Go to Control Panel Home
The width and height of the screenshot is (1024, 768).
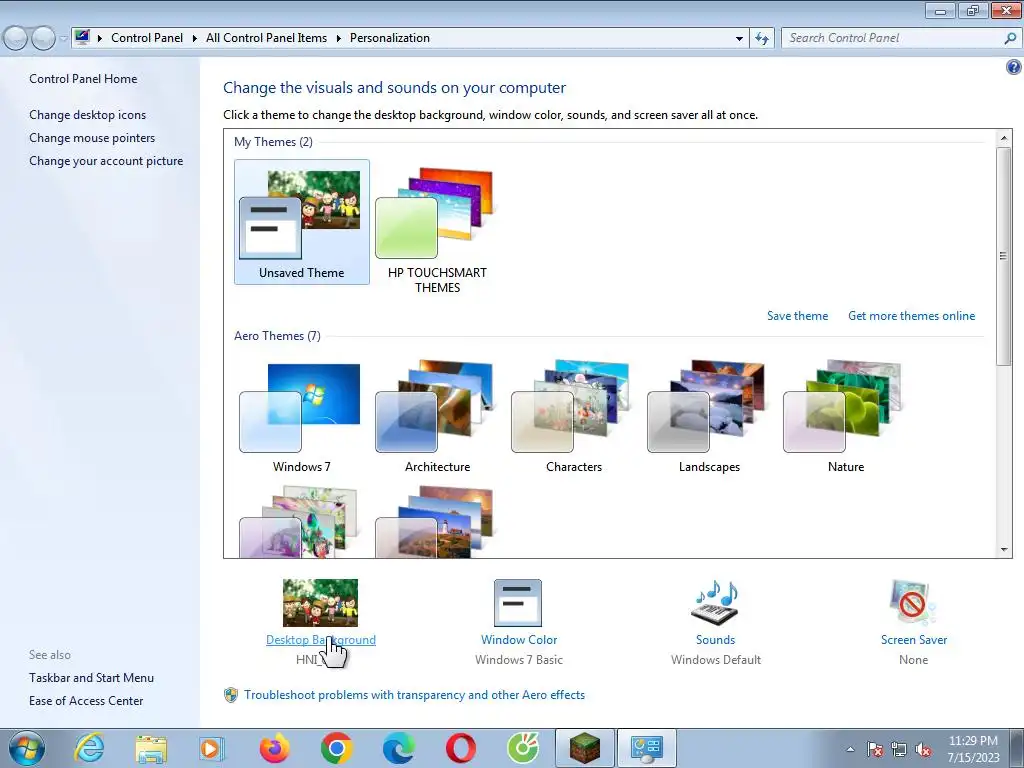tap(83, 79)
